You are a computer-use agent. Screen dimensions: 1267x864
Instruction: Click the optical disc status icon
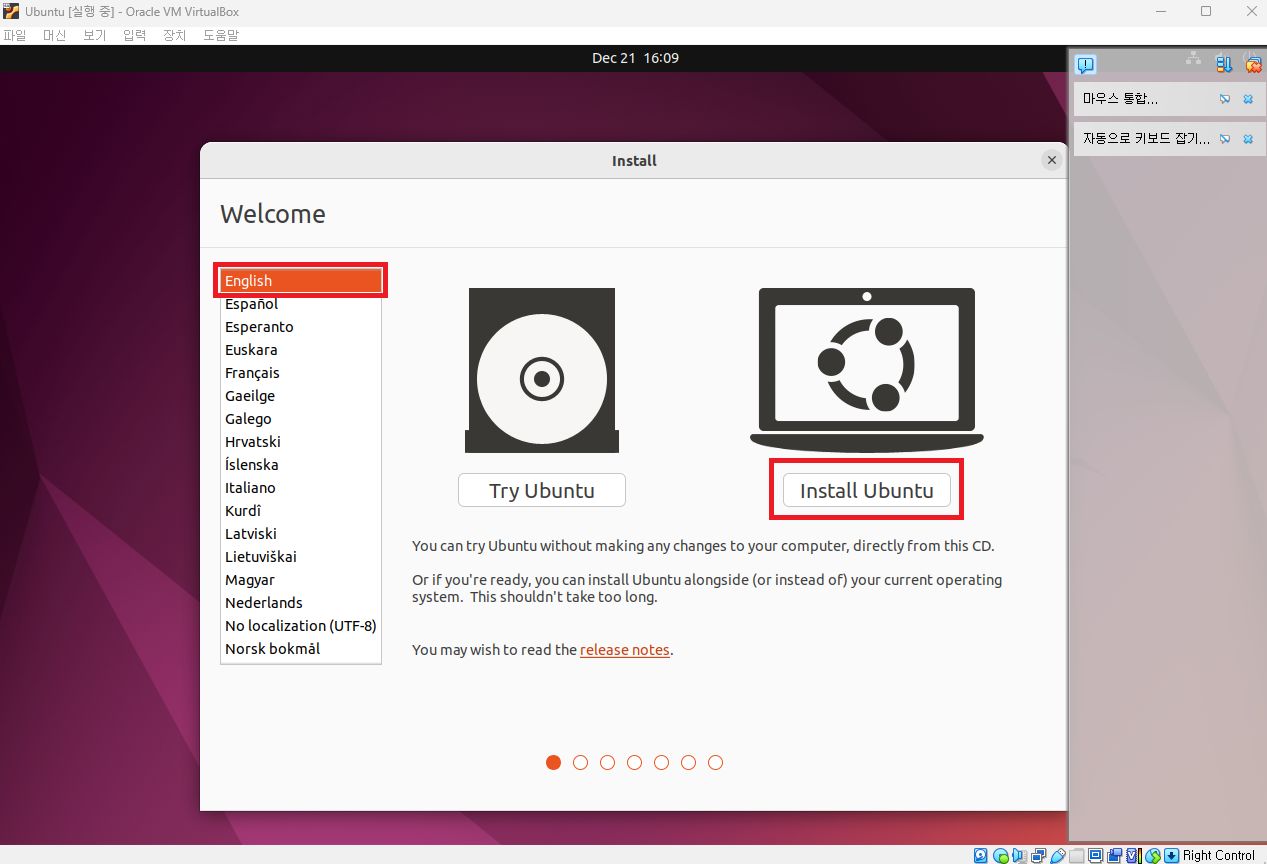tap(1000, 855)
